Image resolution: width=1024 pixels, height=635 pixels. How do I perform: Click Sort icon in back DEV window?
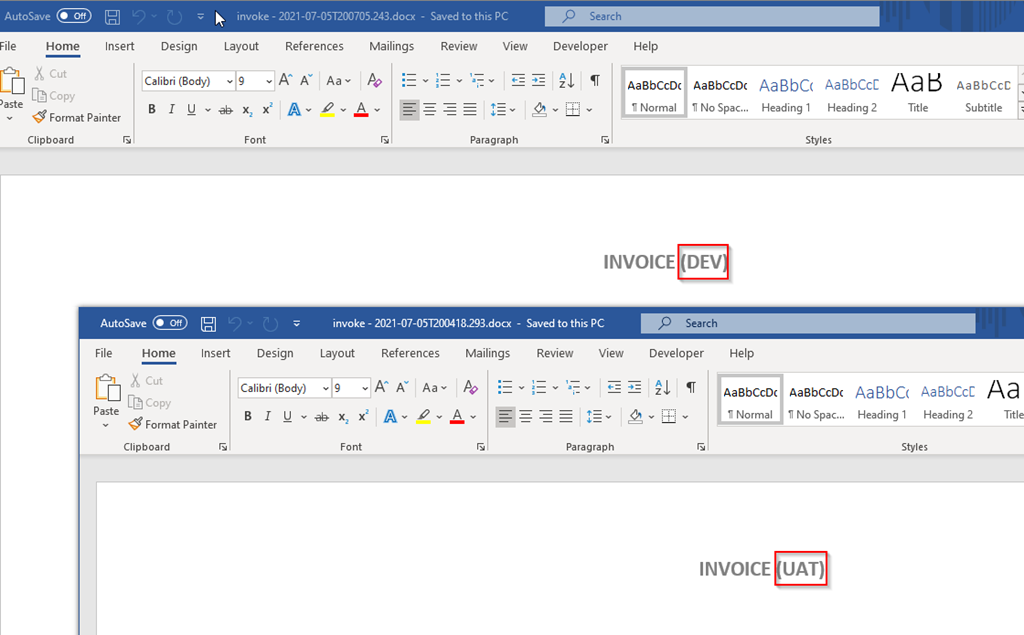point(566,80)
